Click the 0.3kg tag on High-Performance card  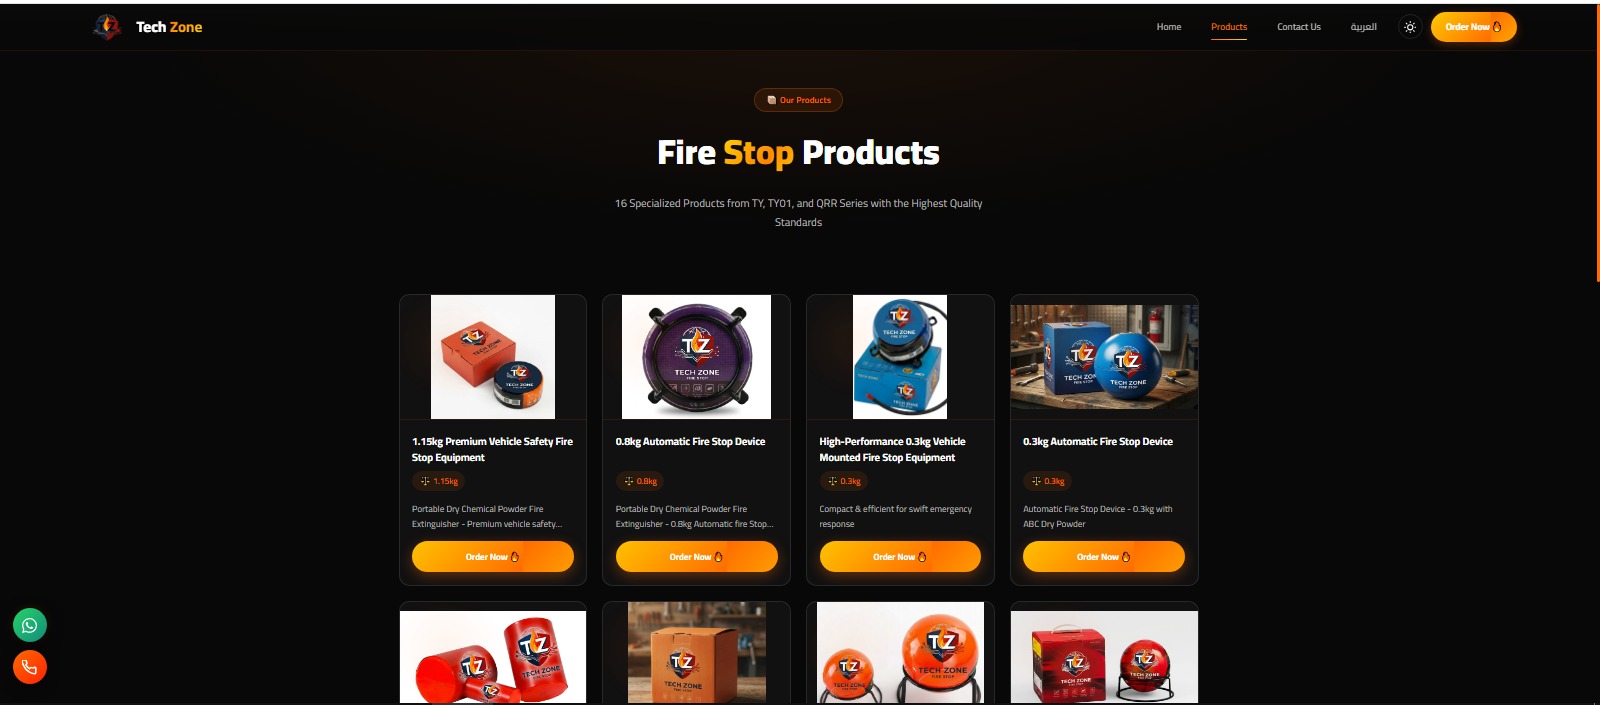tap(844, 481)
